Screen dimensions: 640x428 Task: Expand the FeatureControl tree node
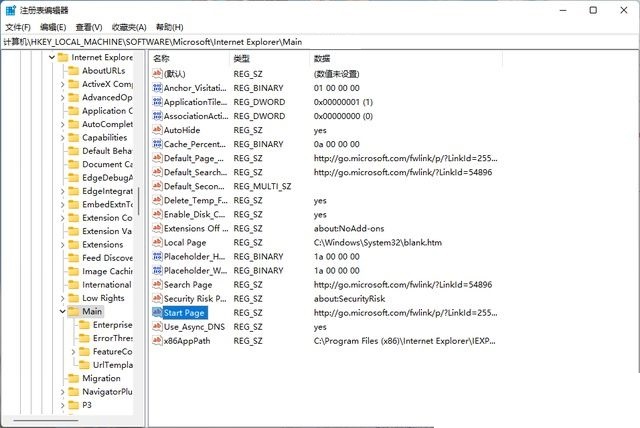(x=73, y=352)
